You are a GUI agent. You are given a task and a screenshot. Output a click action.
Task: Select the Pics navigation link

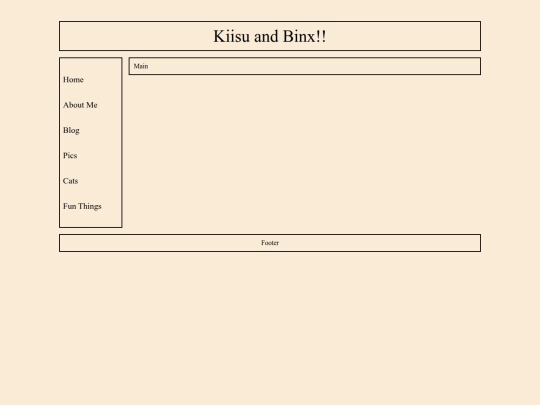point(70,156)
